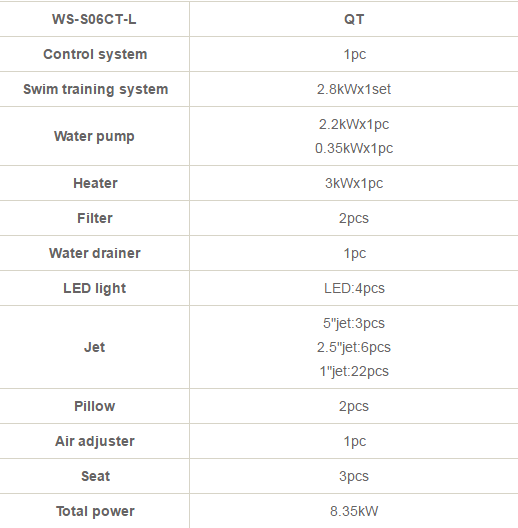Click the Control system row label
The image size is (518, 528).
[95, 54]
